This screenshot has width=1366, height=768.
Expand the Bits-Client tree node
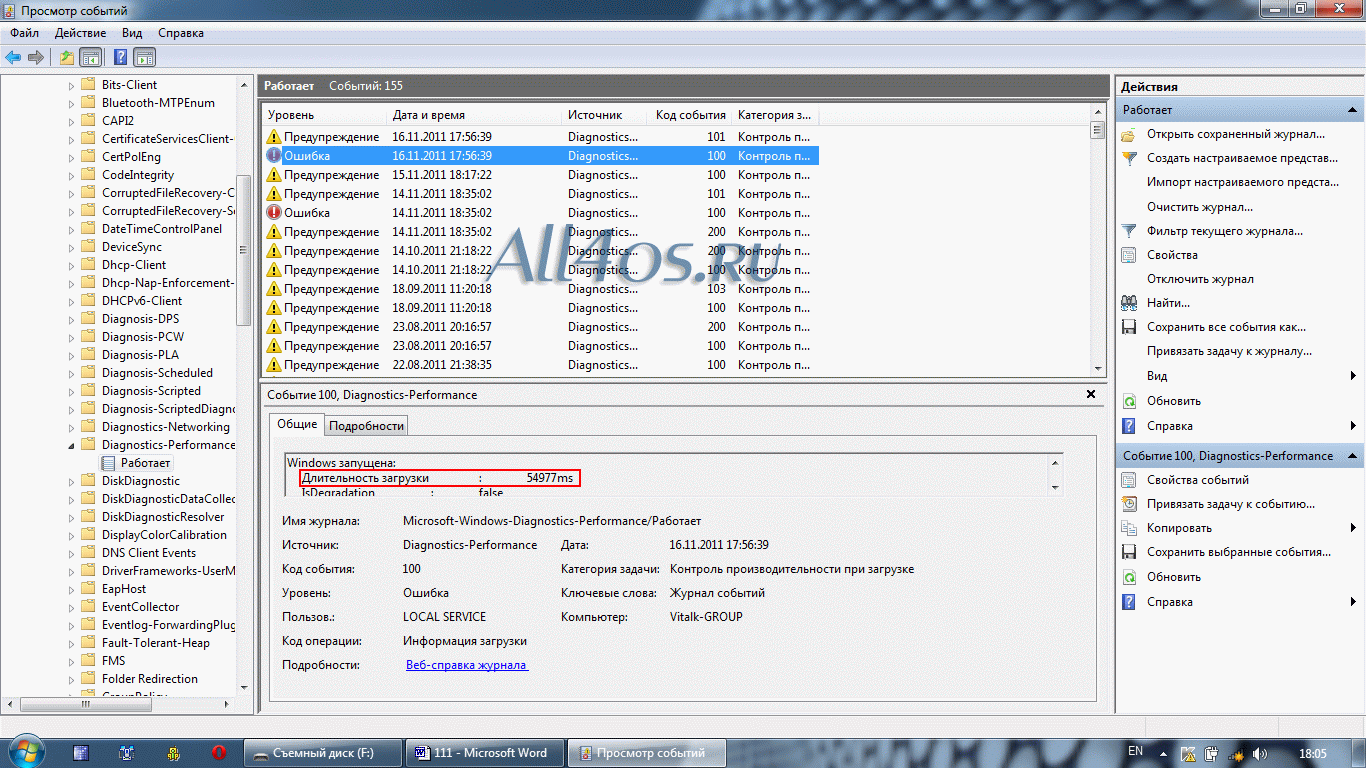(x=71, y=85)
